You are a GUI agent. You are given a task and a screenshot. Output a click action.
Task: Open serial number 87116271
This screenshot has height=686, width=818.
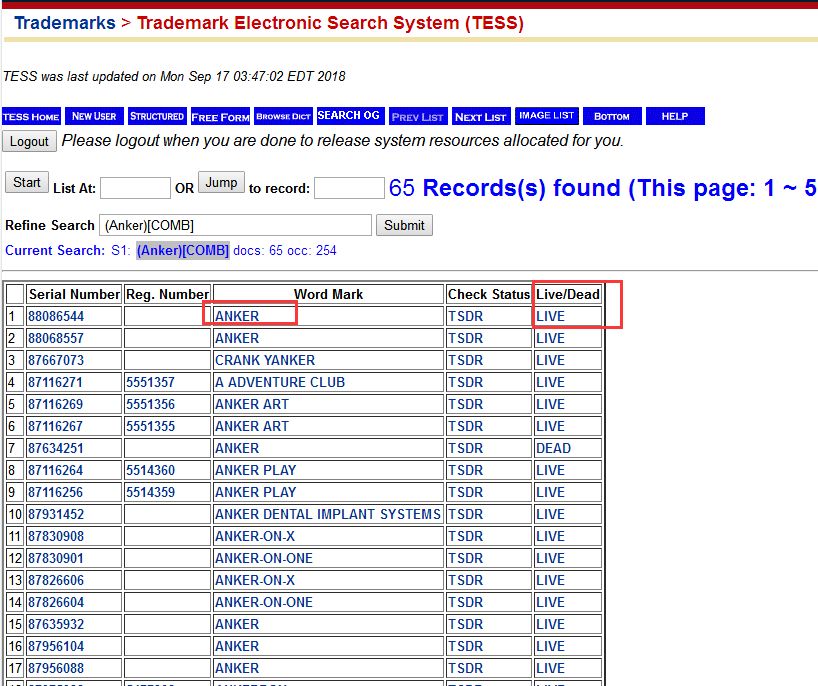pos(55,382)
